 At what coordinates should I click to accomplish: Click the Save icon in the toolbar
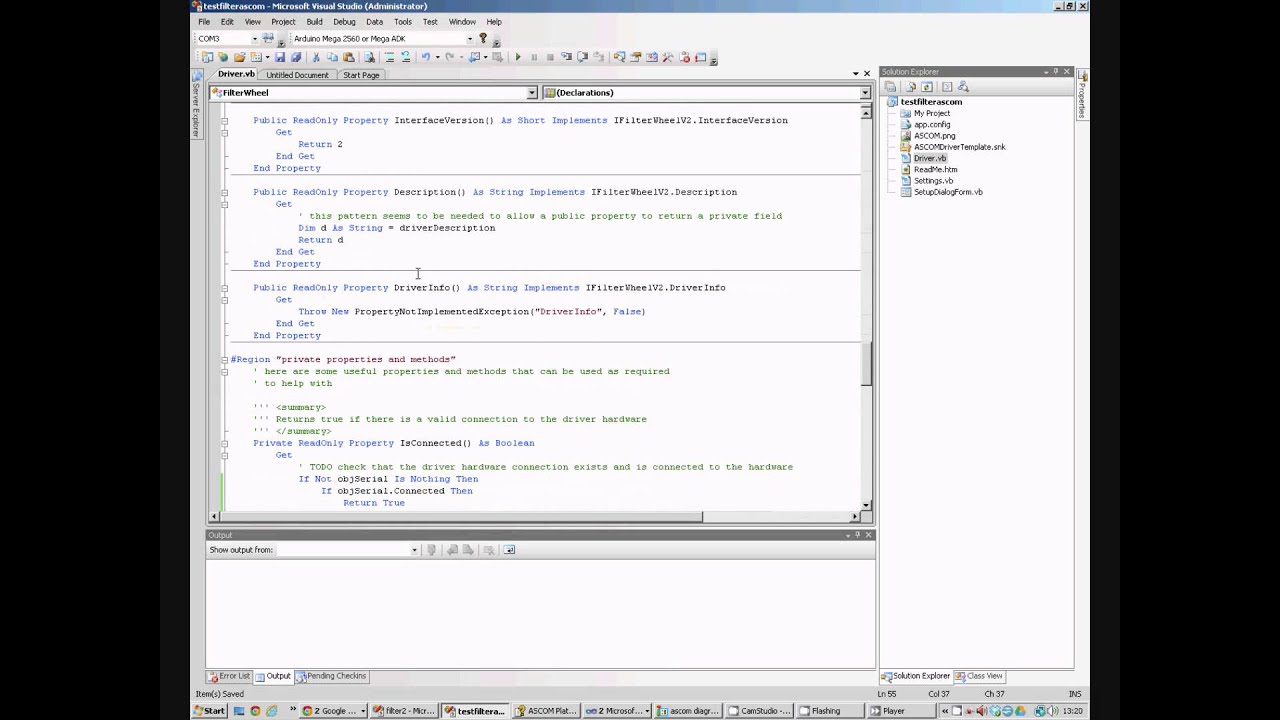pyautogui.click(x=280, y=57)
